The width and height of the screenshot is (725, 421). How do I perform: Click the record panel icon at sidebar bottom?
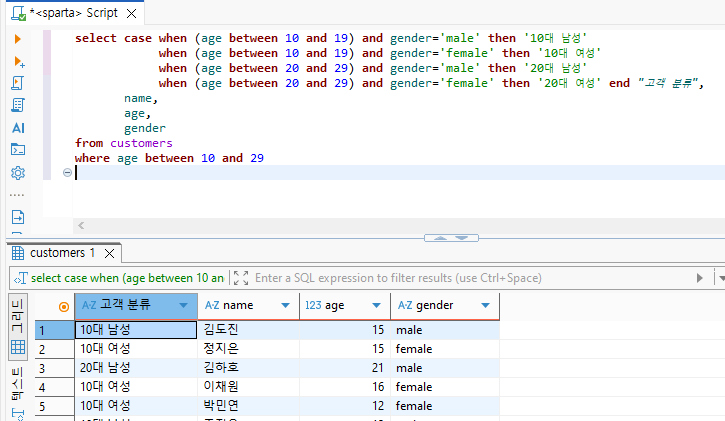18,414
